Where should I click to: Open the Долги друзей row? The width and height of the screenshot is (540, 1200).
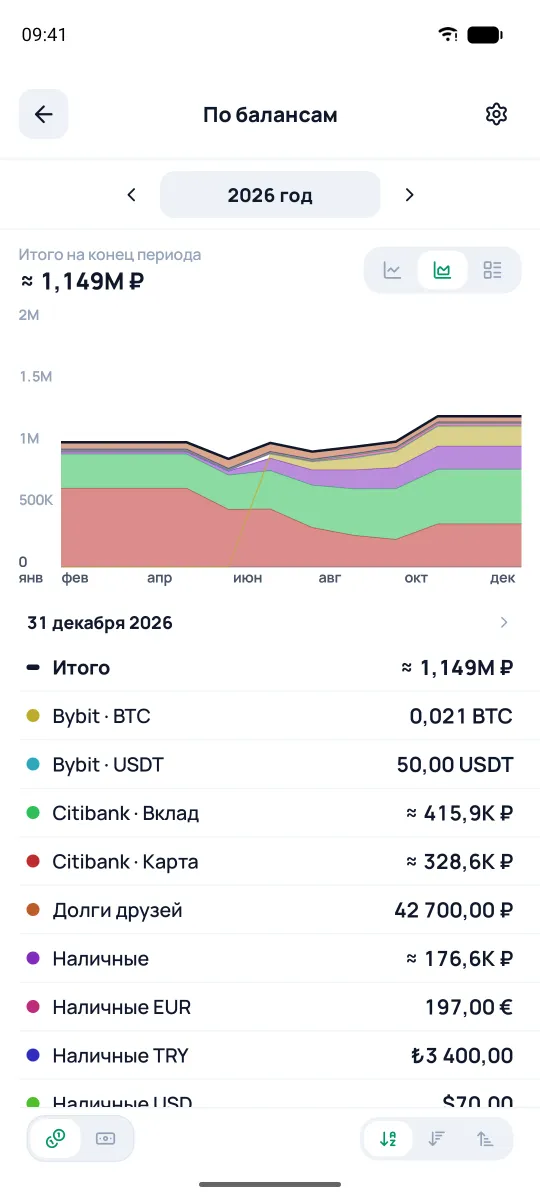pos(270,910)
